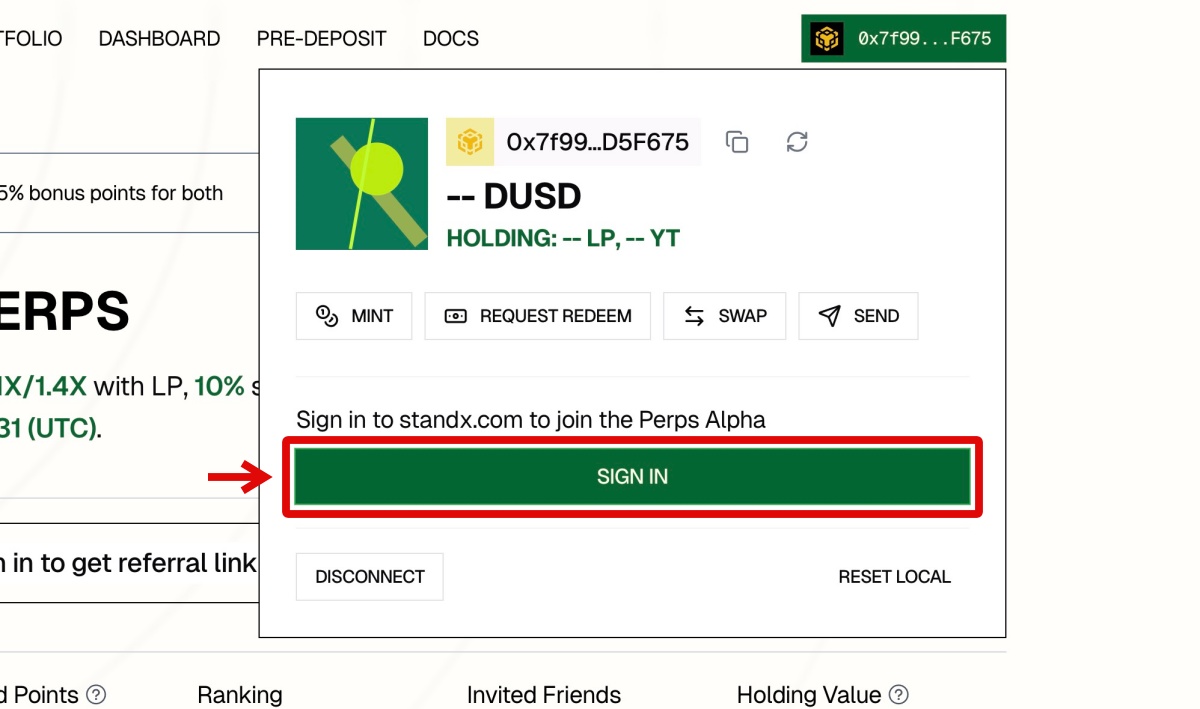The height and width of the screenshot is (709, 1200).
Task: Click the DISCONNECT button
Action: tap(369, 577)
